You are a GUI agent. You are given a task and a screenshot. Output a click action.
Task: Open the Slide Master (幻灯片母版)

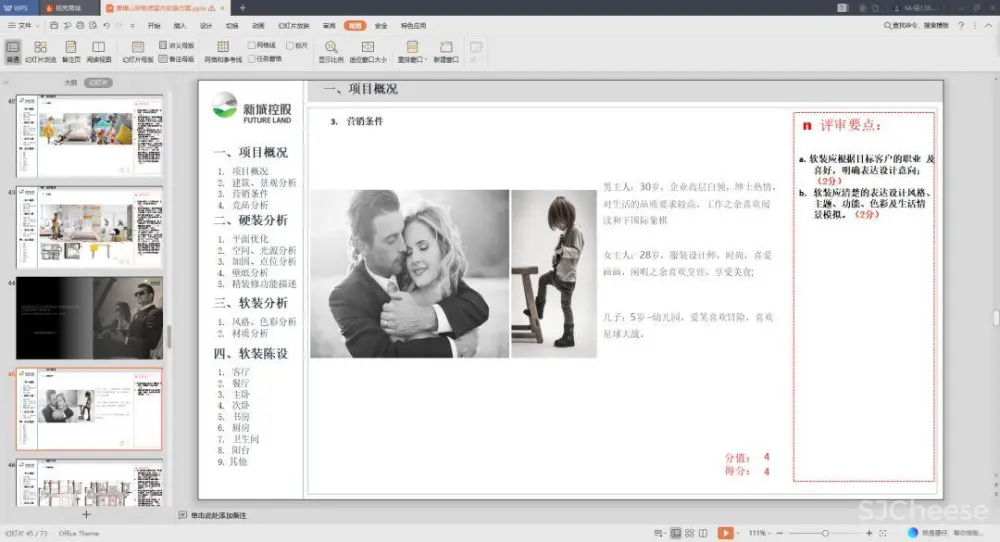138,51
